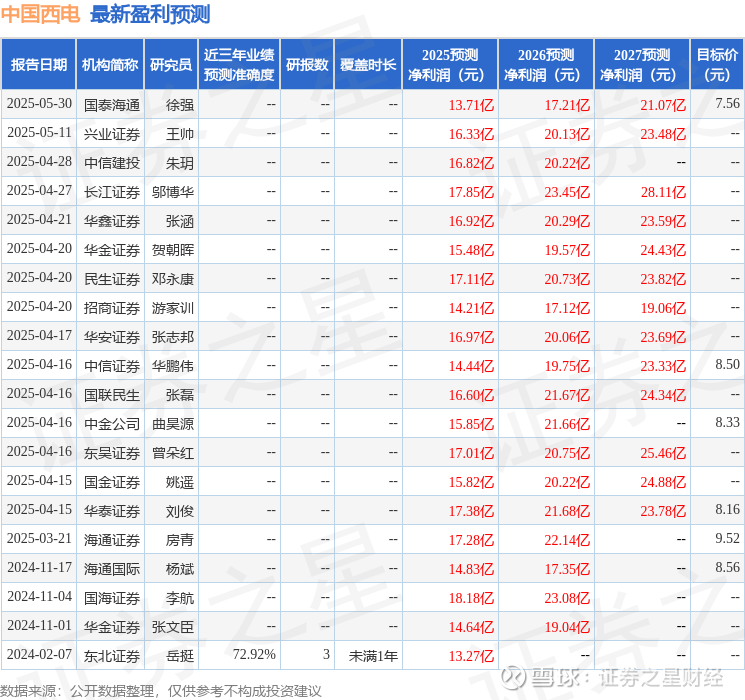The width and height of the screenshot is (745, 700).
Task: Click the 近三年业绩预测准确度 column header
Action: click(x=239, y=65)
